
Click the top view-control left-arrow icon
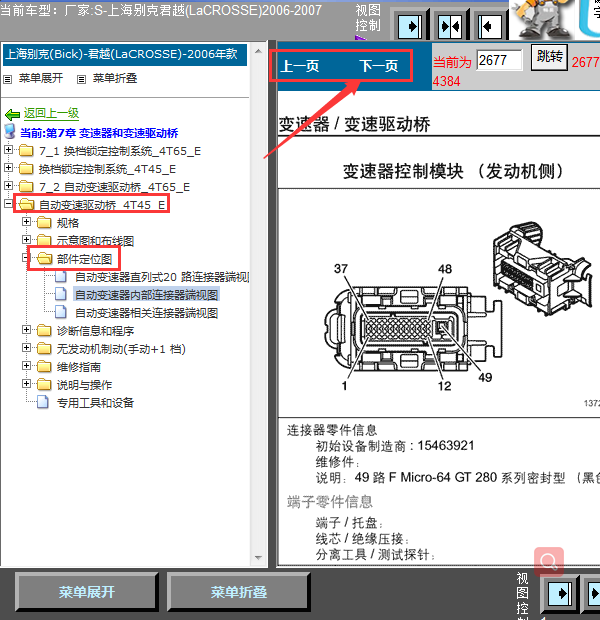click(490, 26)
